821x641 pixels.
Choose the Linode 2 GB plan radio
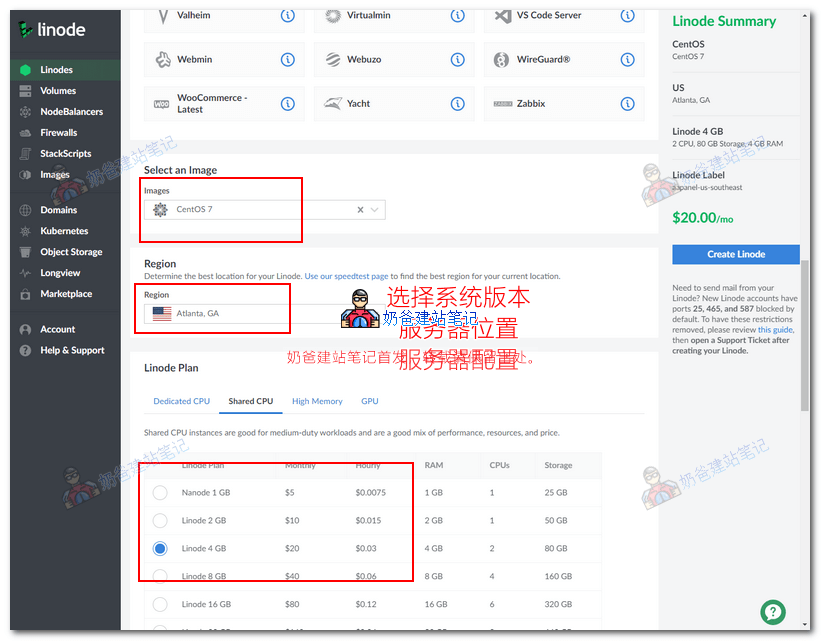160,521
